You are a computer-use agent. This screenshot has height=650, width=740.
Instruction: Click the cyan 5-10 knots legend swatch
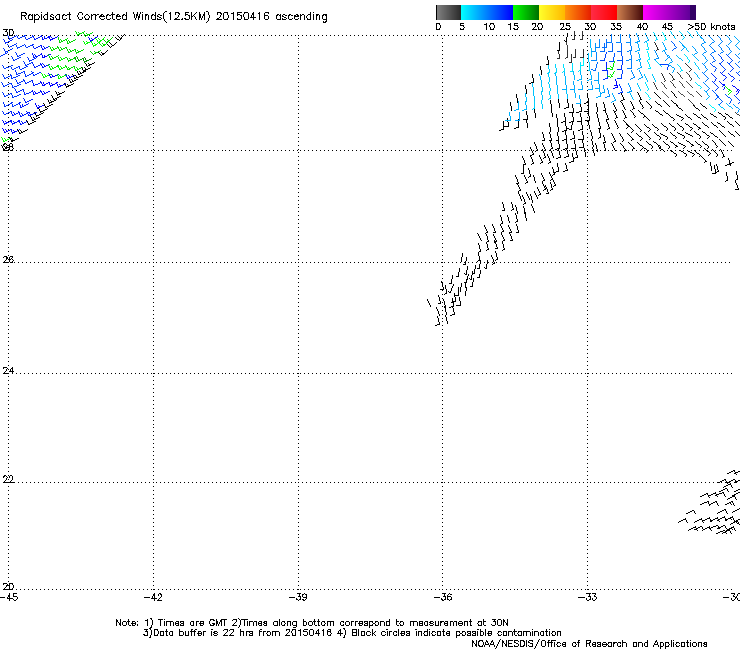tap(474, 12)
